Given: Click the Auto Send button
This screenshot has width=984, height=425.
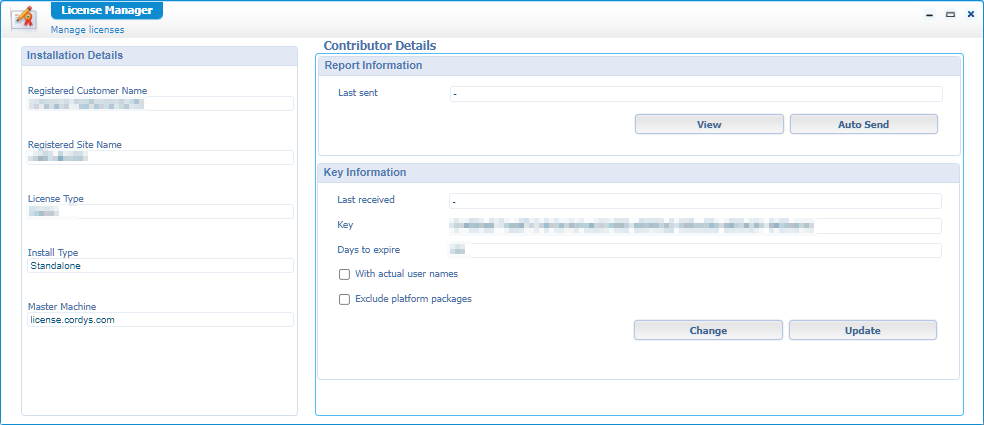Looking at the screenshot, I should click(x=863, y=124).
